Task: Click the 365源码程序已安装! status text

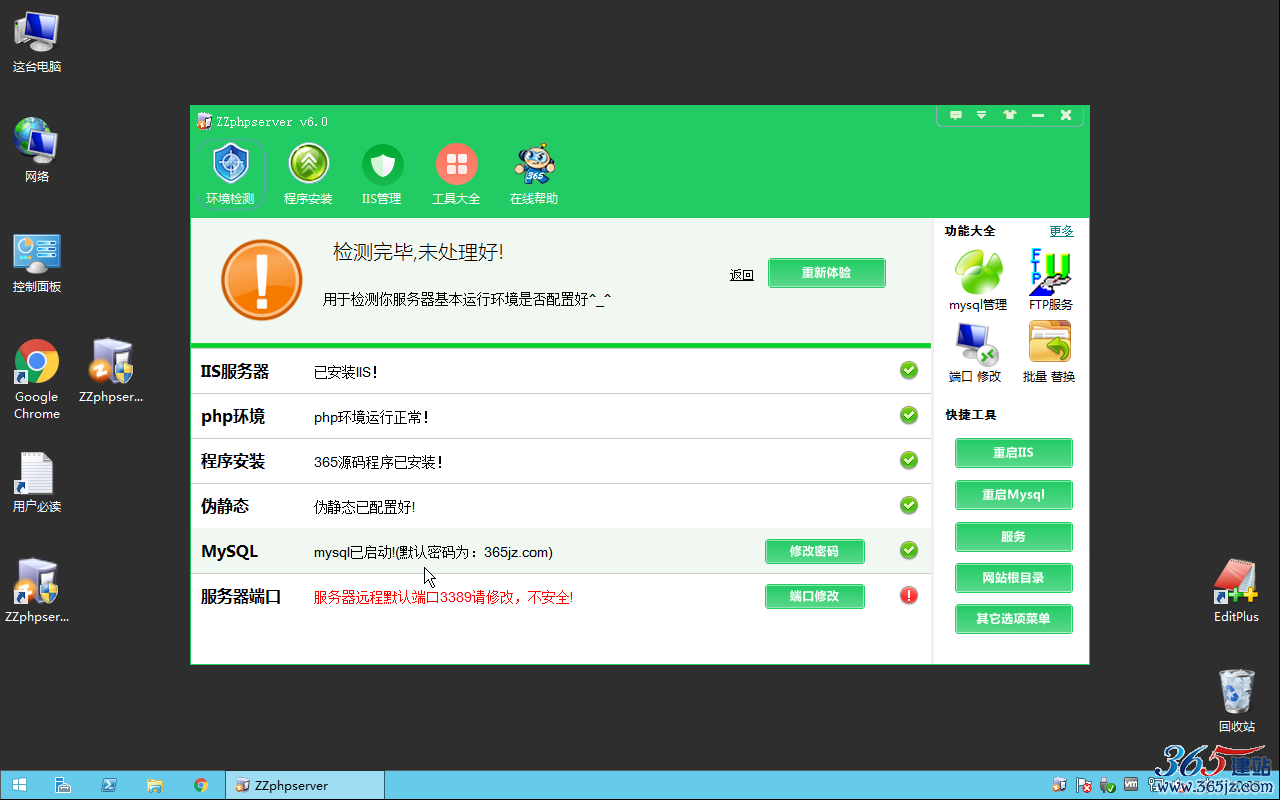Action: coord(378,462)
